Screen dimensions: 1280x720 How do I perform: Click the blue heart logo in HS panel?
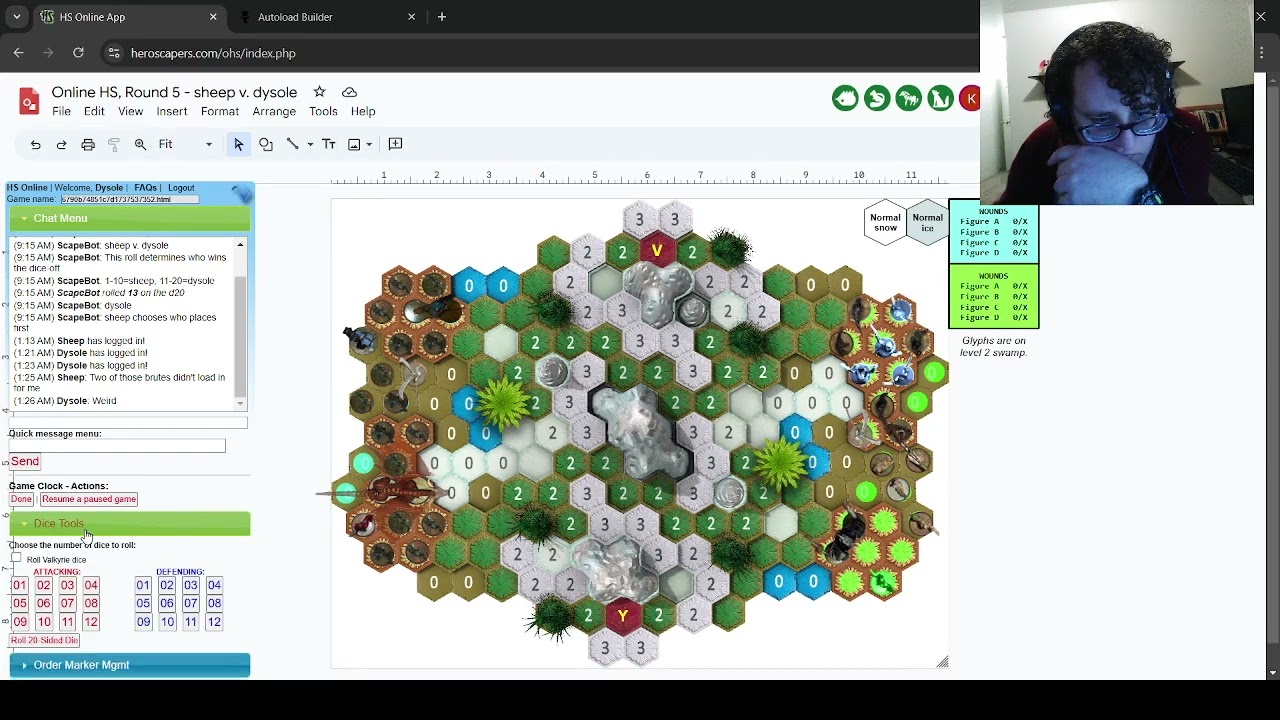point(241,193)
